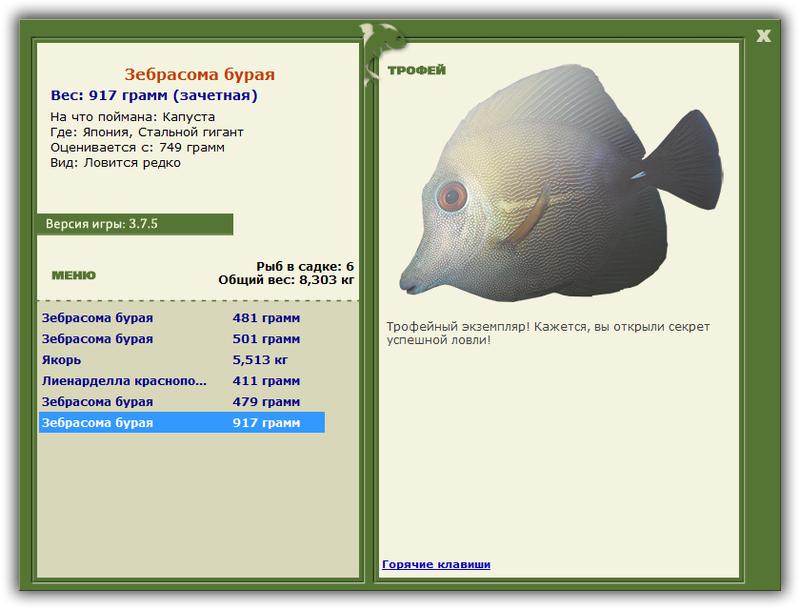The height and width of the screenshot is (610, 800).
Task: Select the Якорь 5,513 кг row
Action: (182, 360)
